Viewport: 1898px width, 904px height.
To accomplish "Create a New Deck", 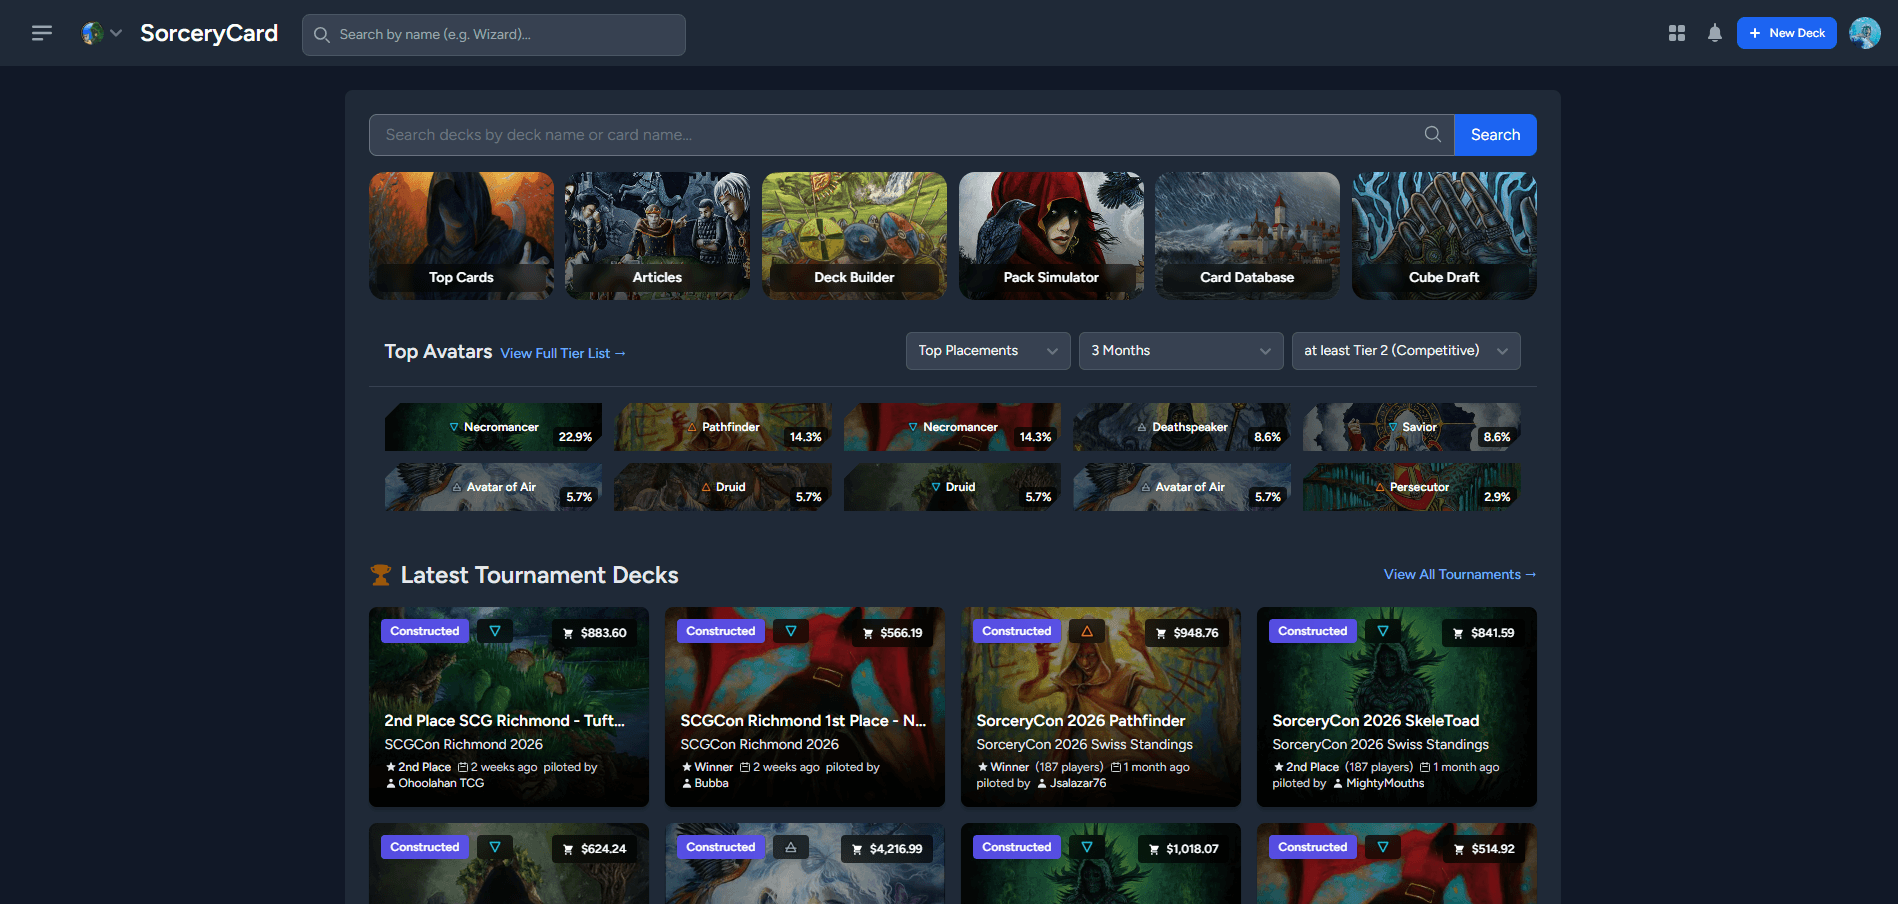I will click(1786, 32).
